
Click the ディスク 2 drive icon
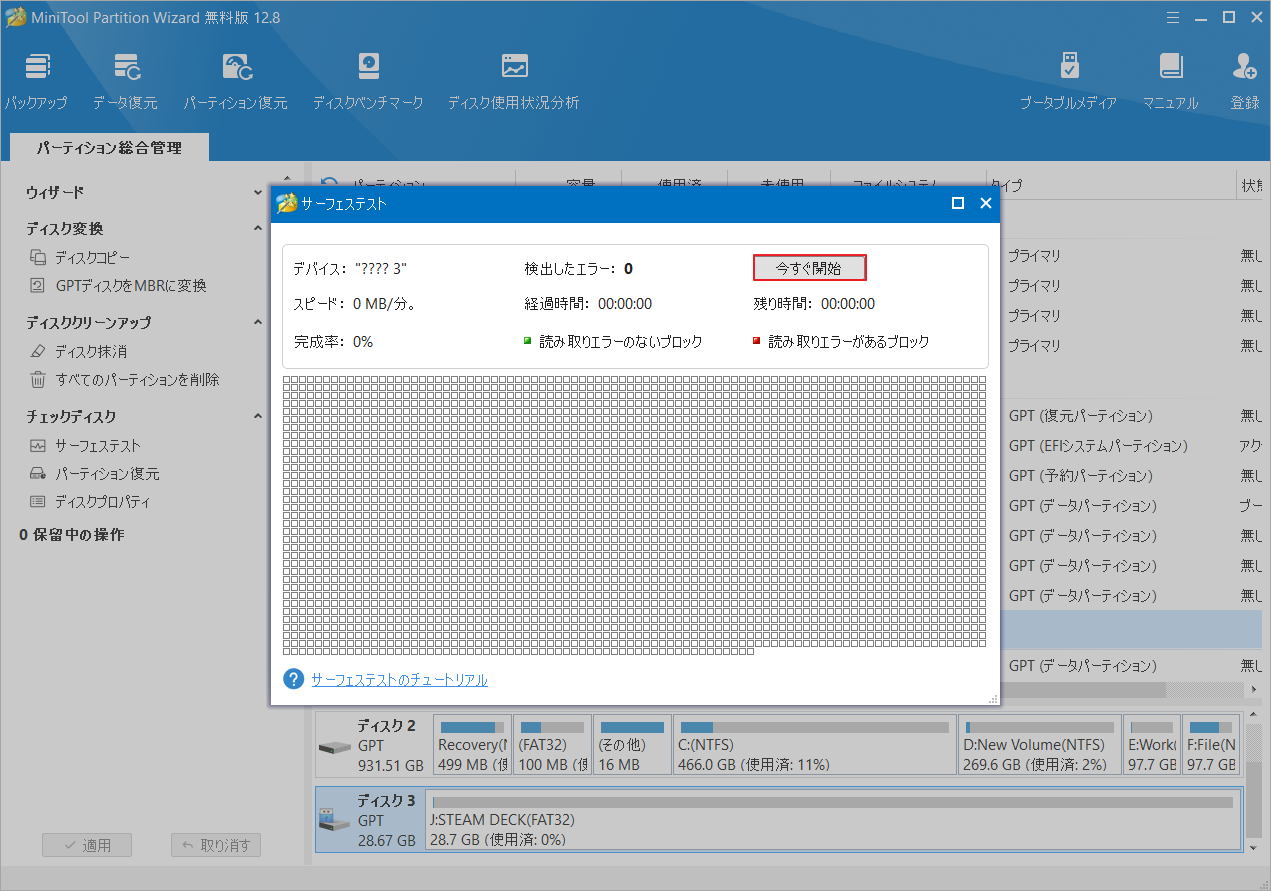(x=334, y=747)
